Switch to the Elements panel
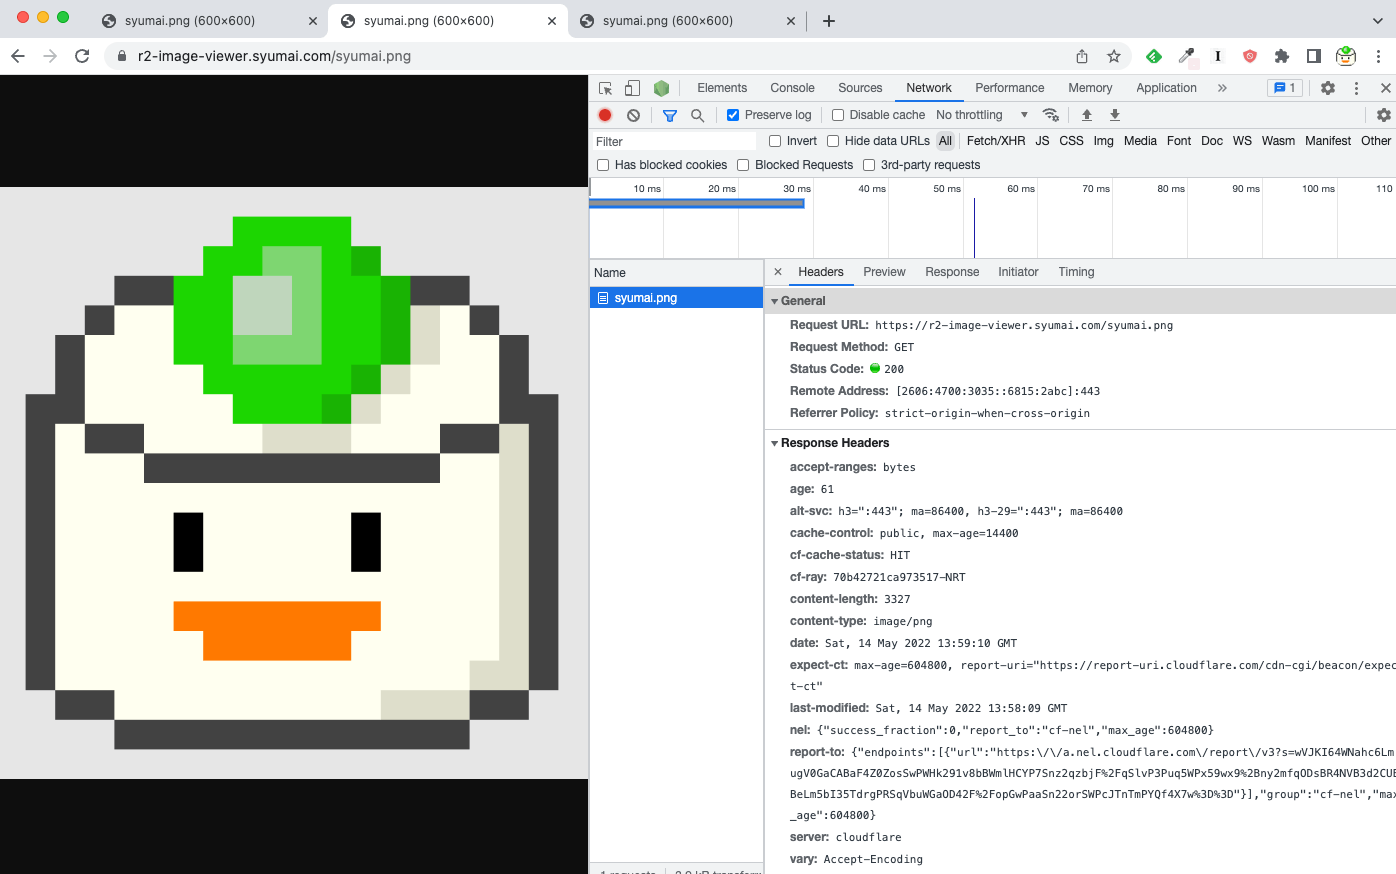Screen dimensions: 1396x874 coord(722,88)
